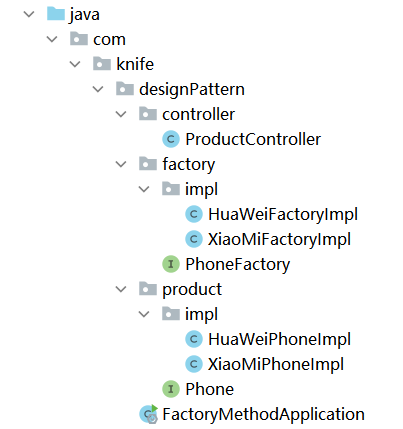Screen dimensions: 403x429
Task: Select the knife package label
Action: coord(135,64)
